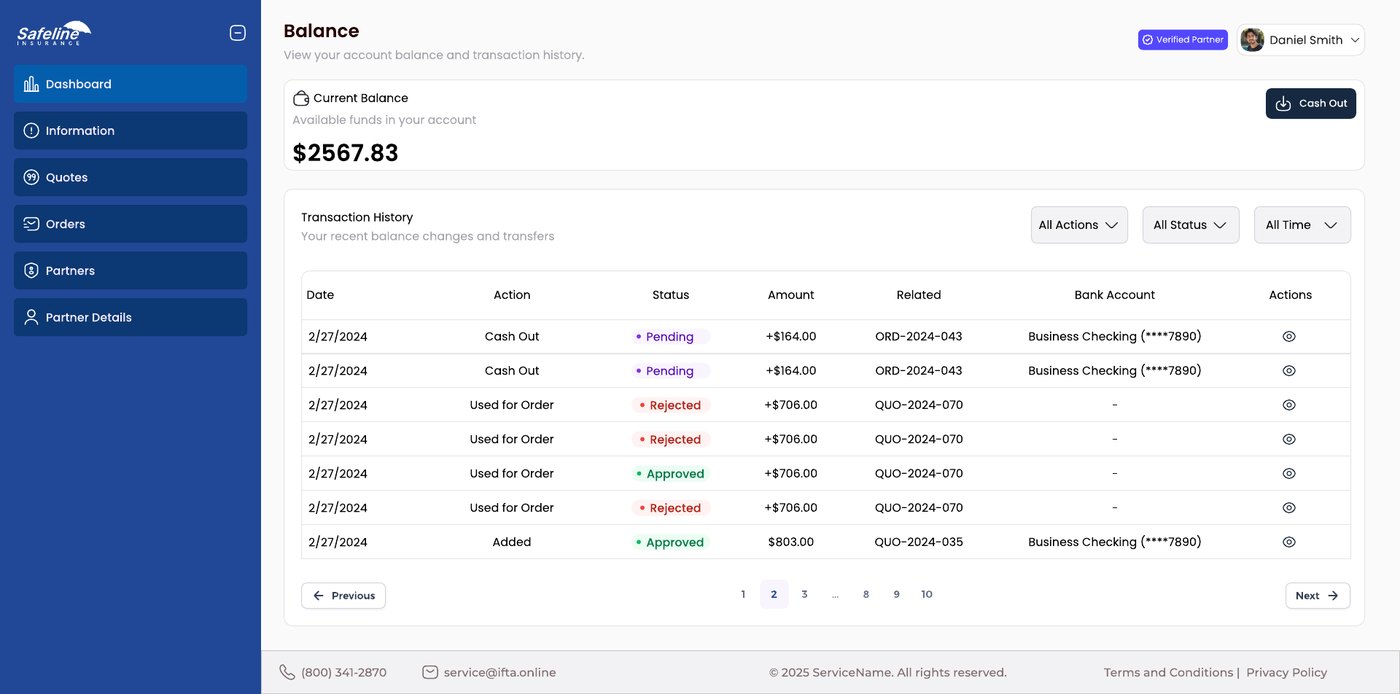Click the Orders envelope icon in sidebar
1400x694 pixels.
pos(31,224)
